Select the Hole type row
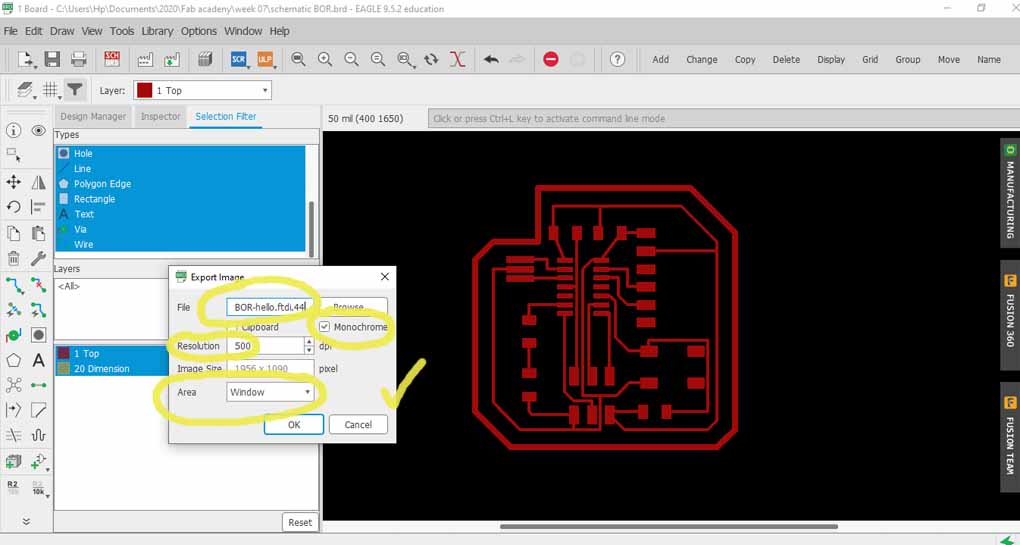 180,153
